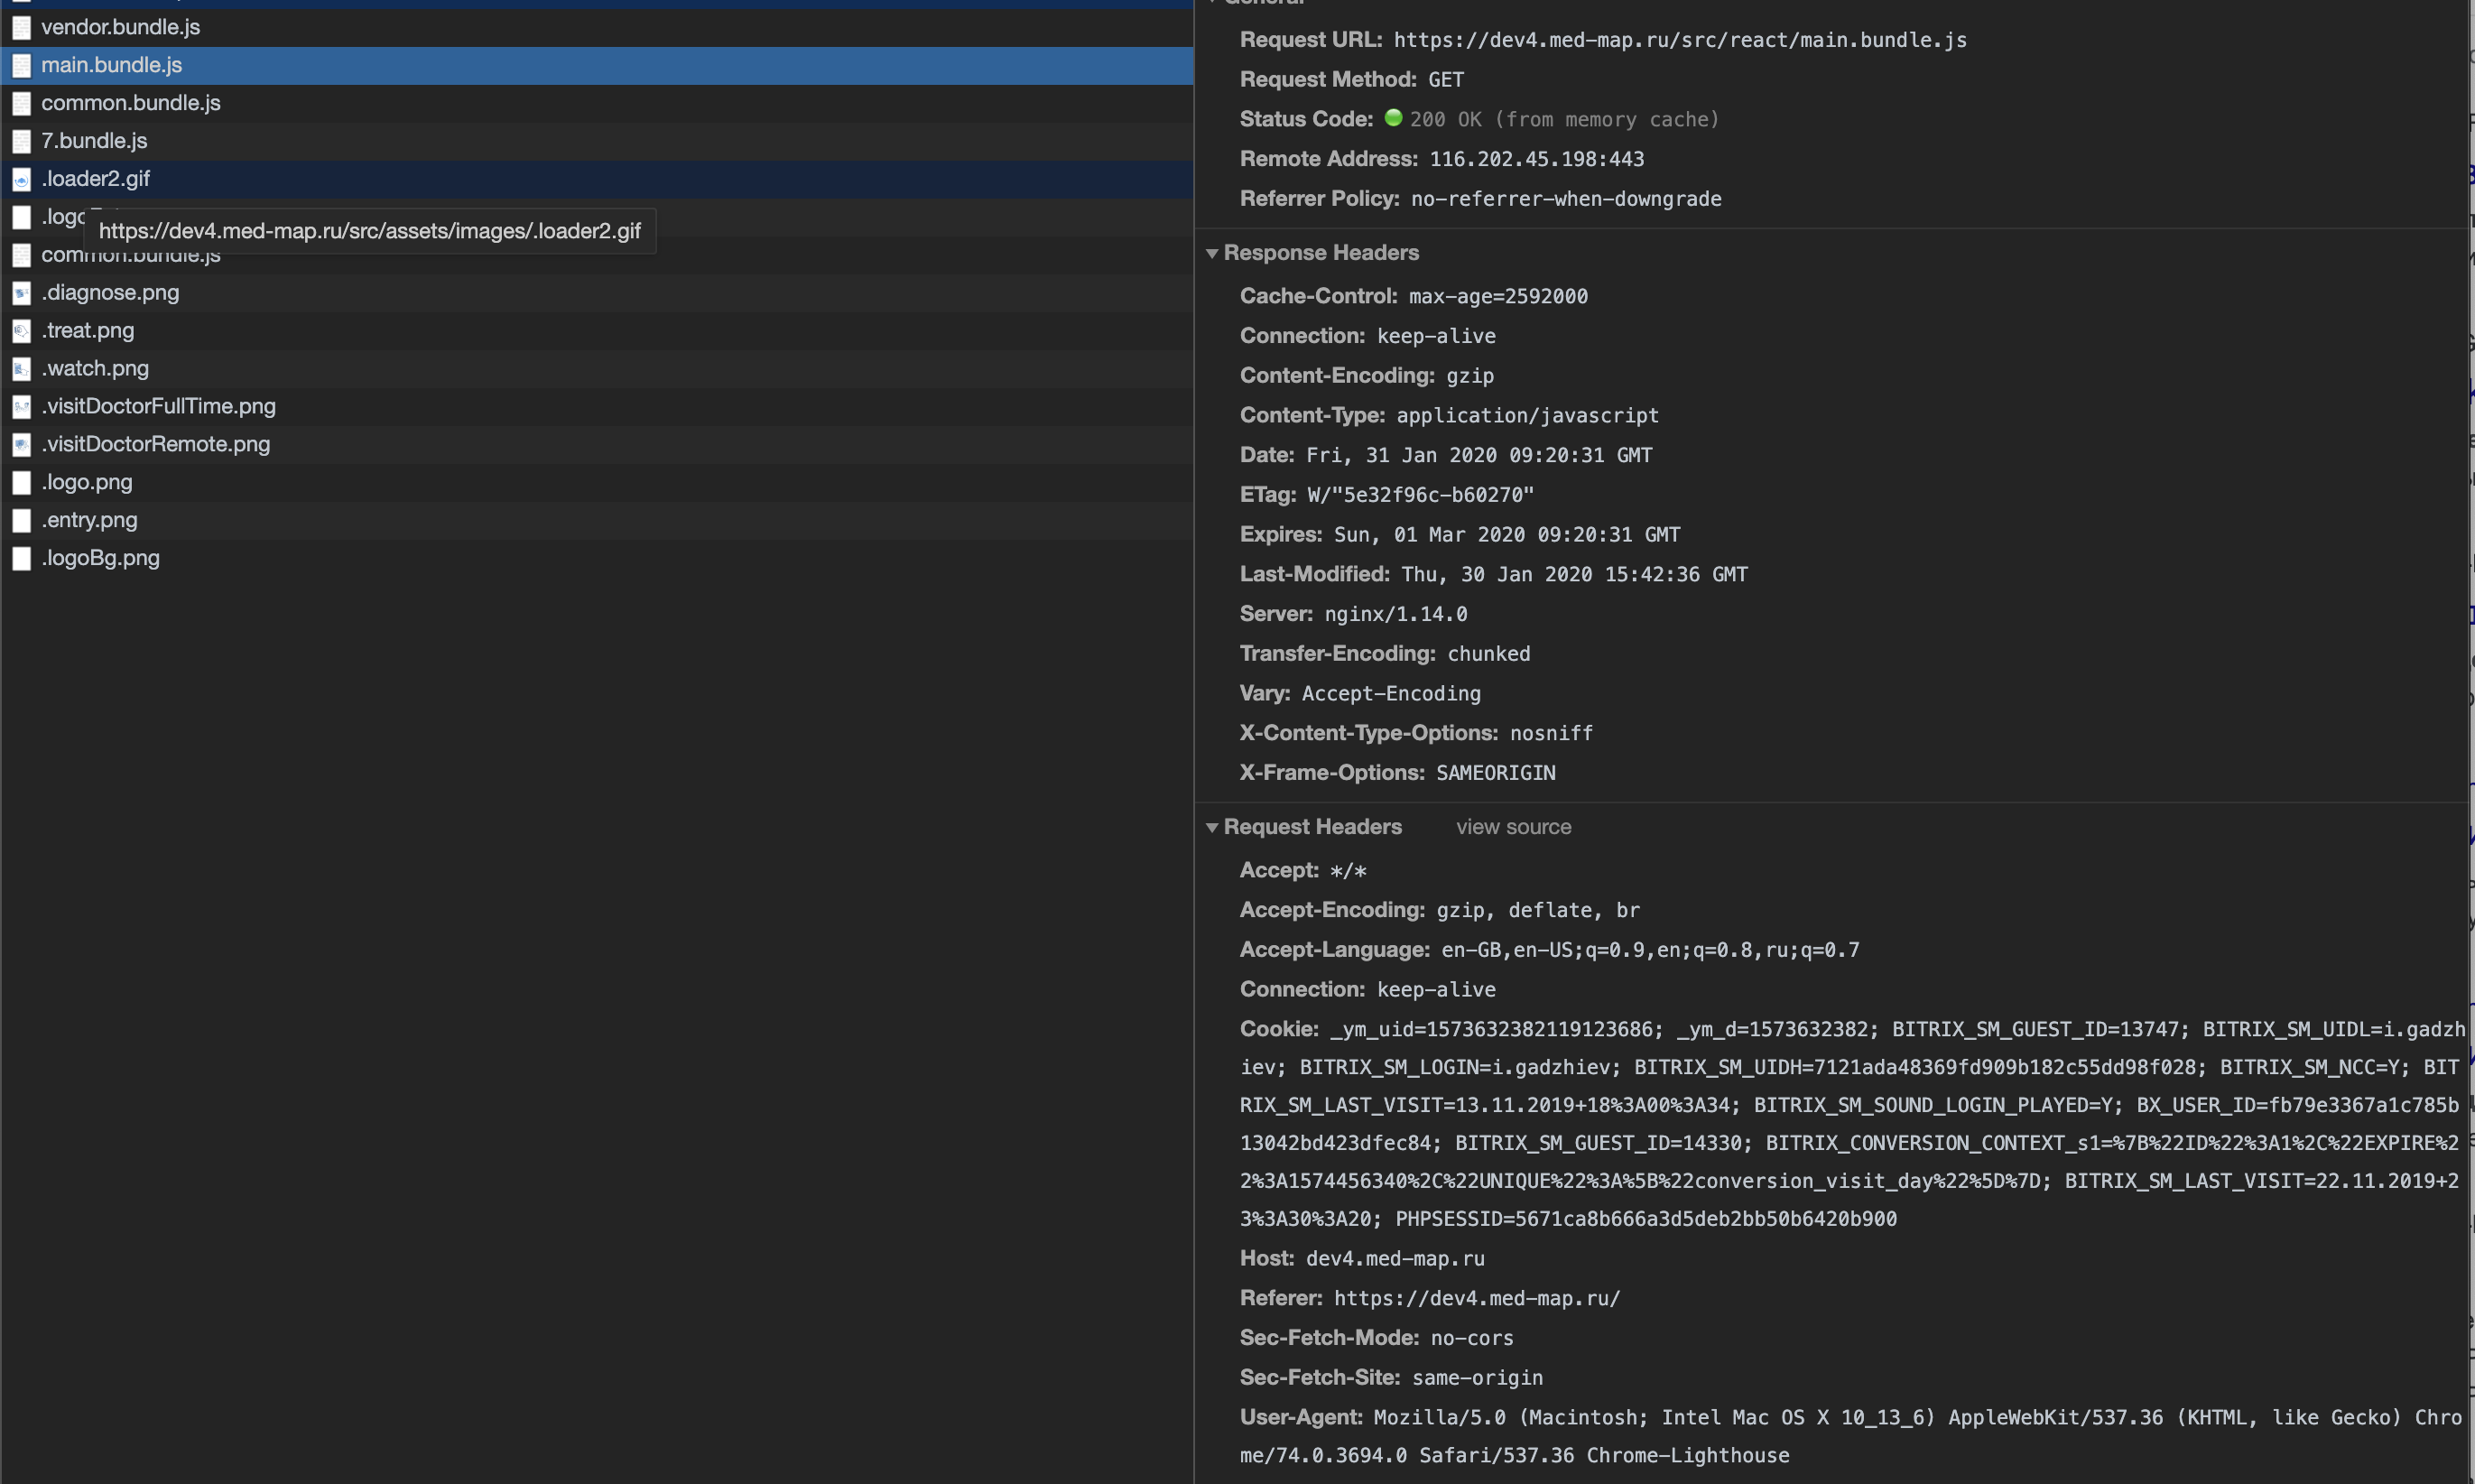Click the Accept-Language header value
Screen dimensions: 2475x1484
coord(1650,950)
